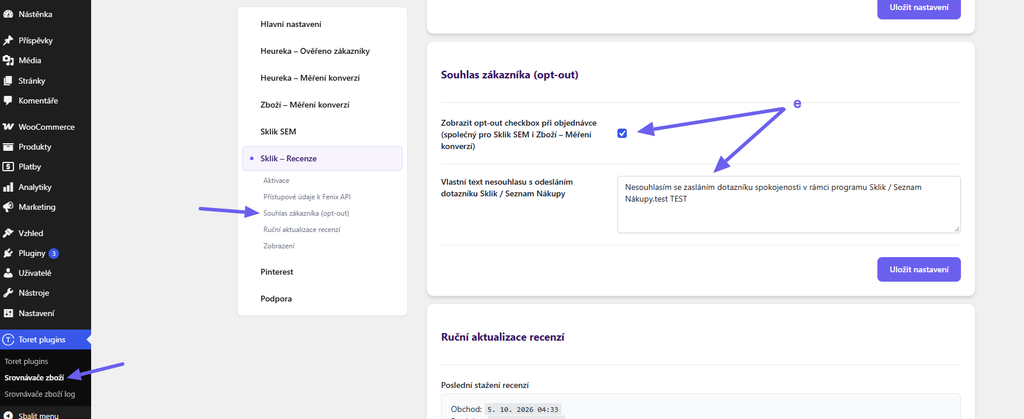The height and width of the screenshot is (419, 1024).
Task: Click the Vlastní text nesouhlasu label
Action: coord(507,188)
